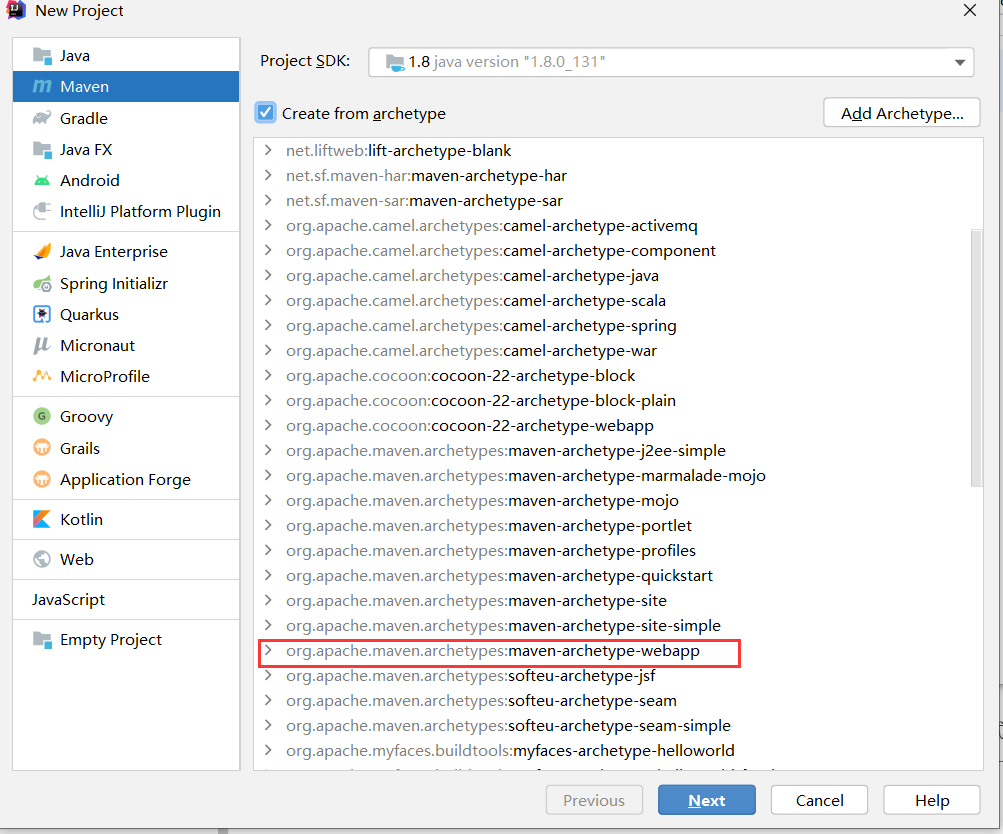Select maven-archetype-portlet entry
This screenshot has height=834, width=1003.
click(x=489, y=526)
